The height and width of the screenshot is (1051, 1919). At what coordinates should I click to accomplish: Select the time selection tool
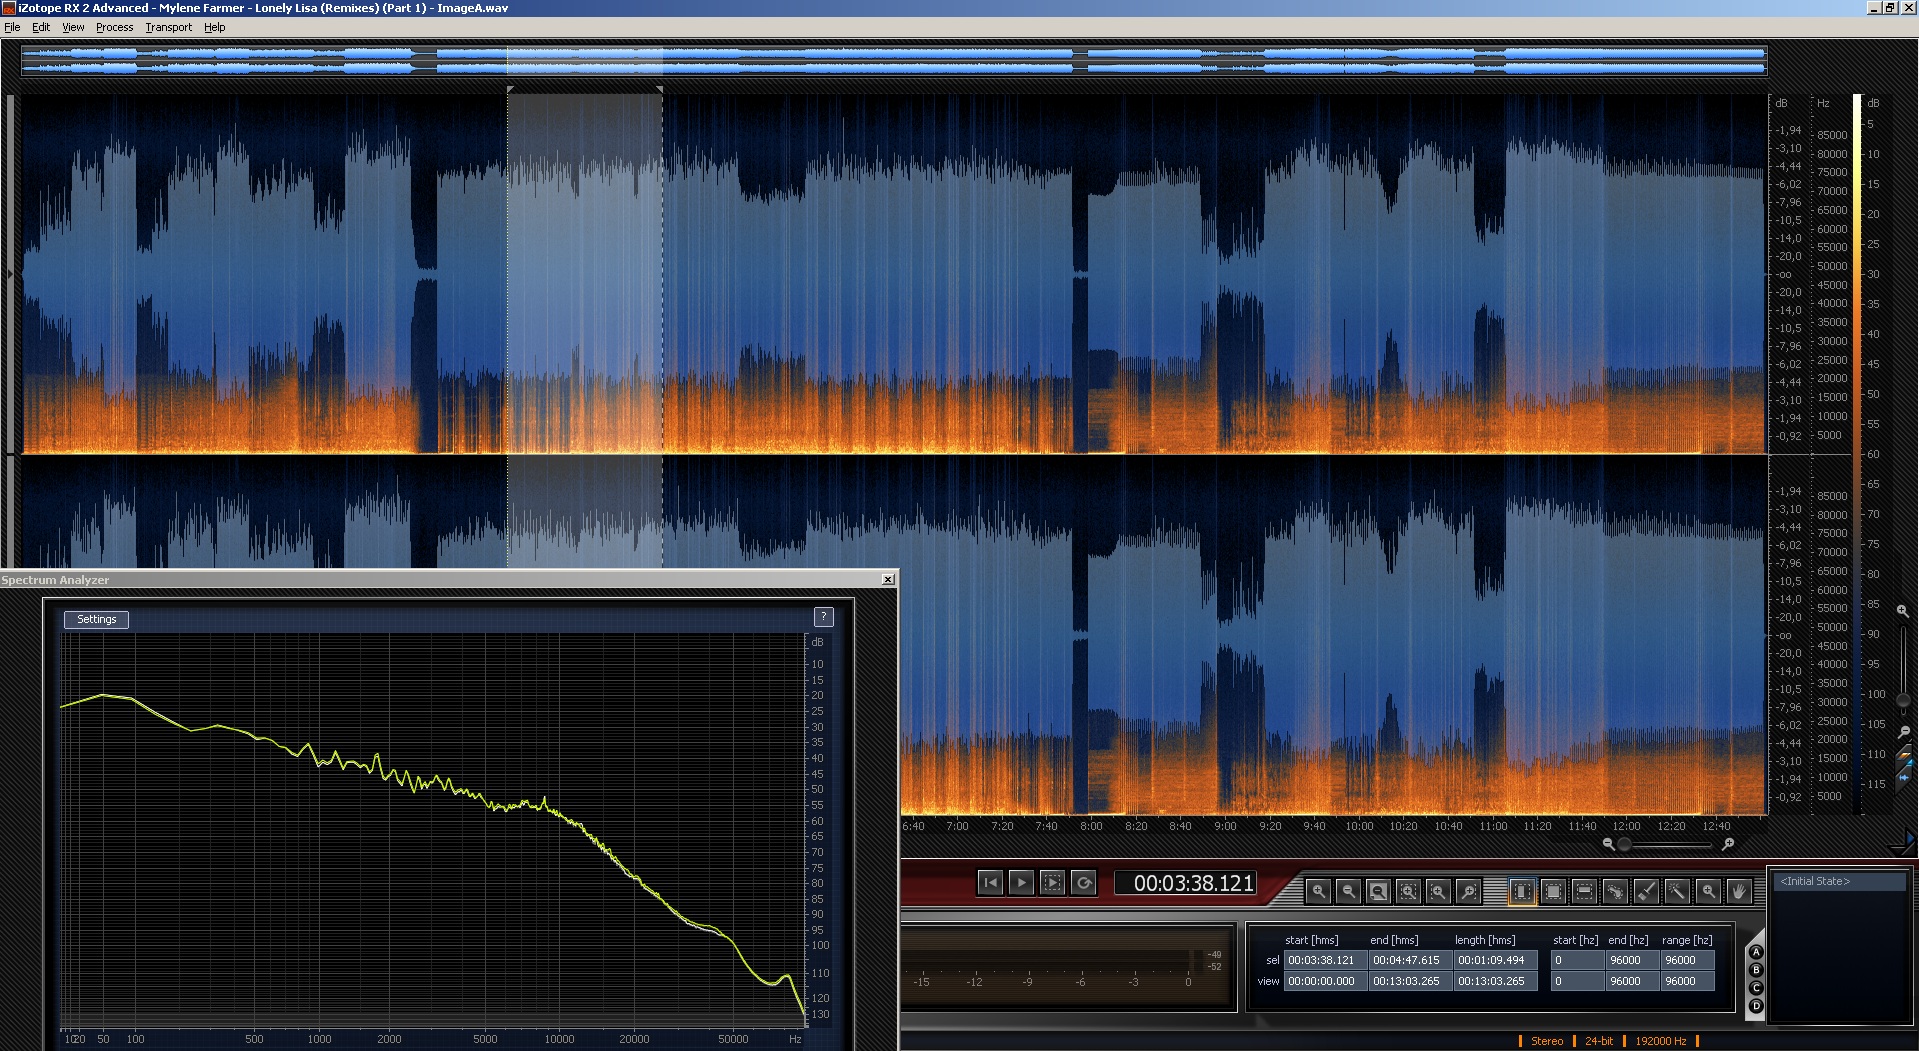1522,891
